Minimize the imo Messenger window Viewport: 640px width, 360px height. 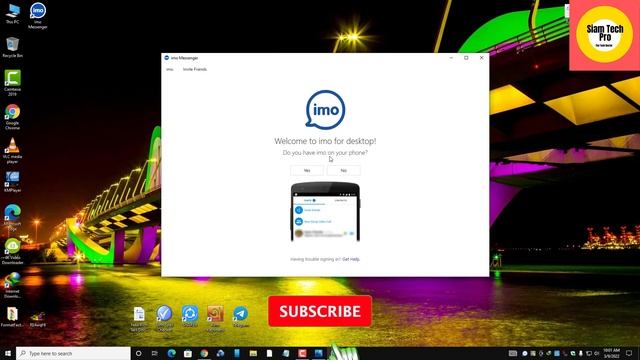[451, 58]
